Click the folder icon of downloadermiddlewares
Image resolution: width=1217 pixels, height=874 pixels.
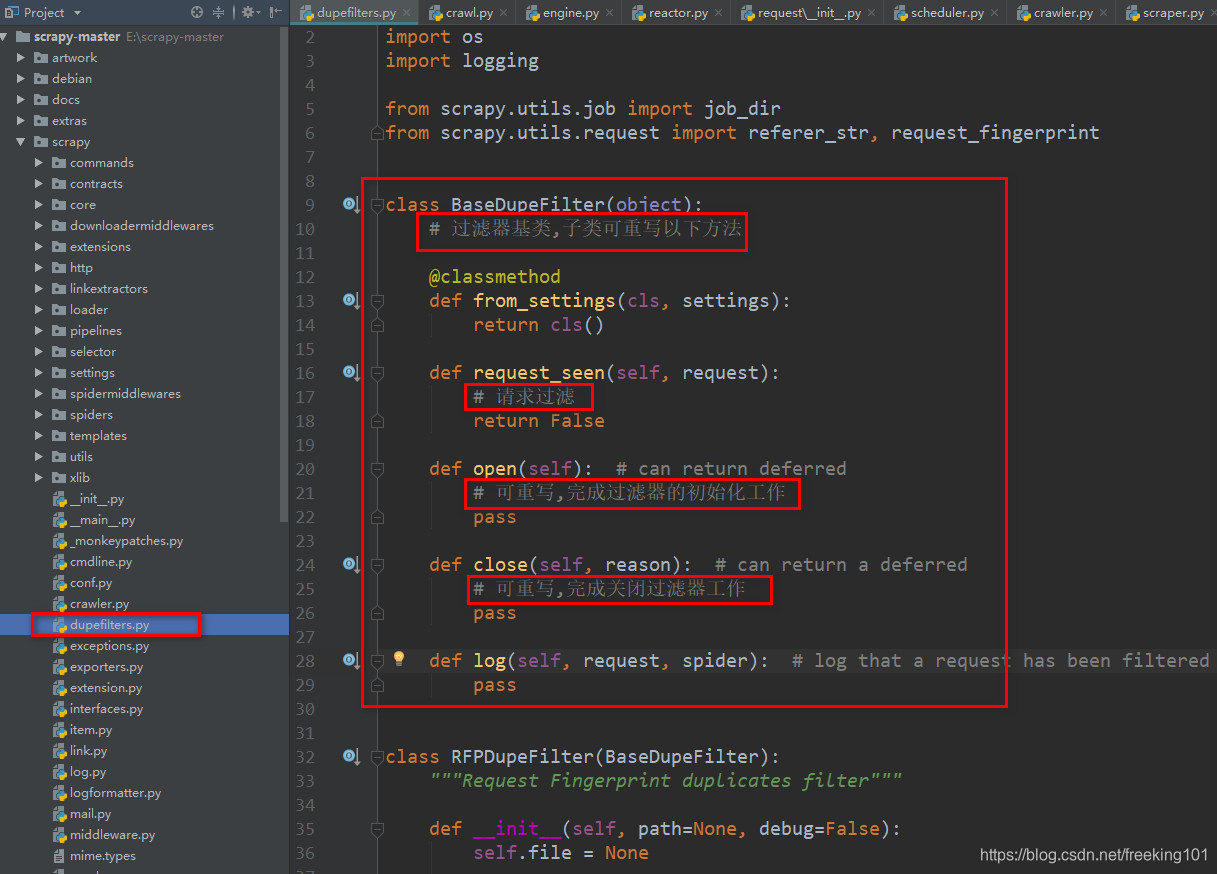tap(59, 226)
